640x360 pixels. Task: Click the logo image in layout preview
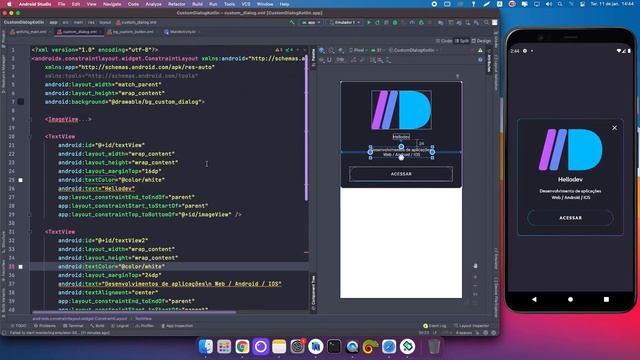coord(401,110)
